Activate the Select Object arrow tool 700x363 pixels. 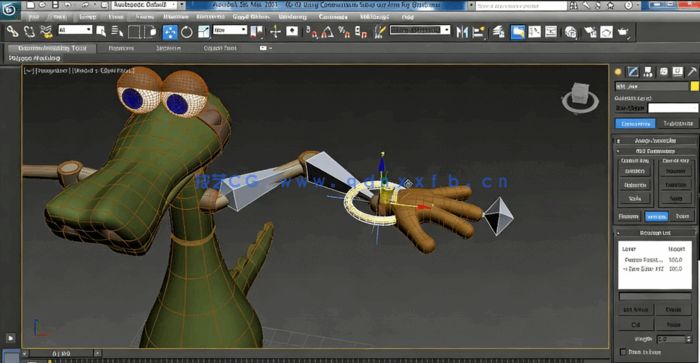(x=101, y=32)
